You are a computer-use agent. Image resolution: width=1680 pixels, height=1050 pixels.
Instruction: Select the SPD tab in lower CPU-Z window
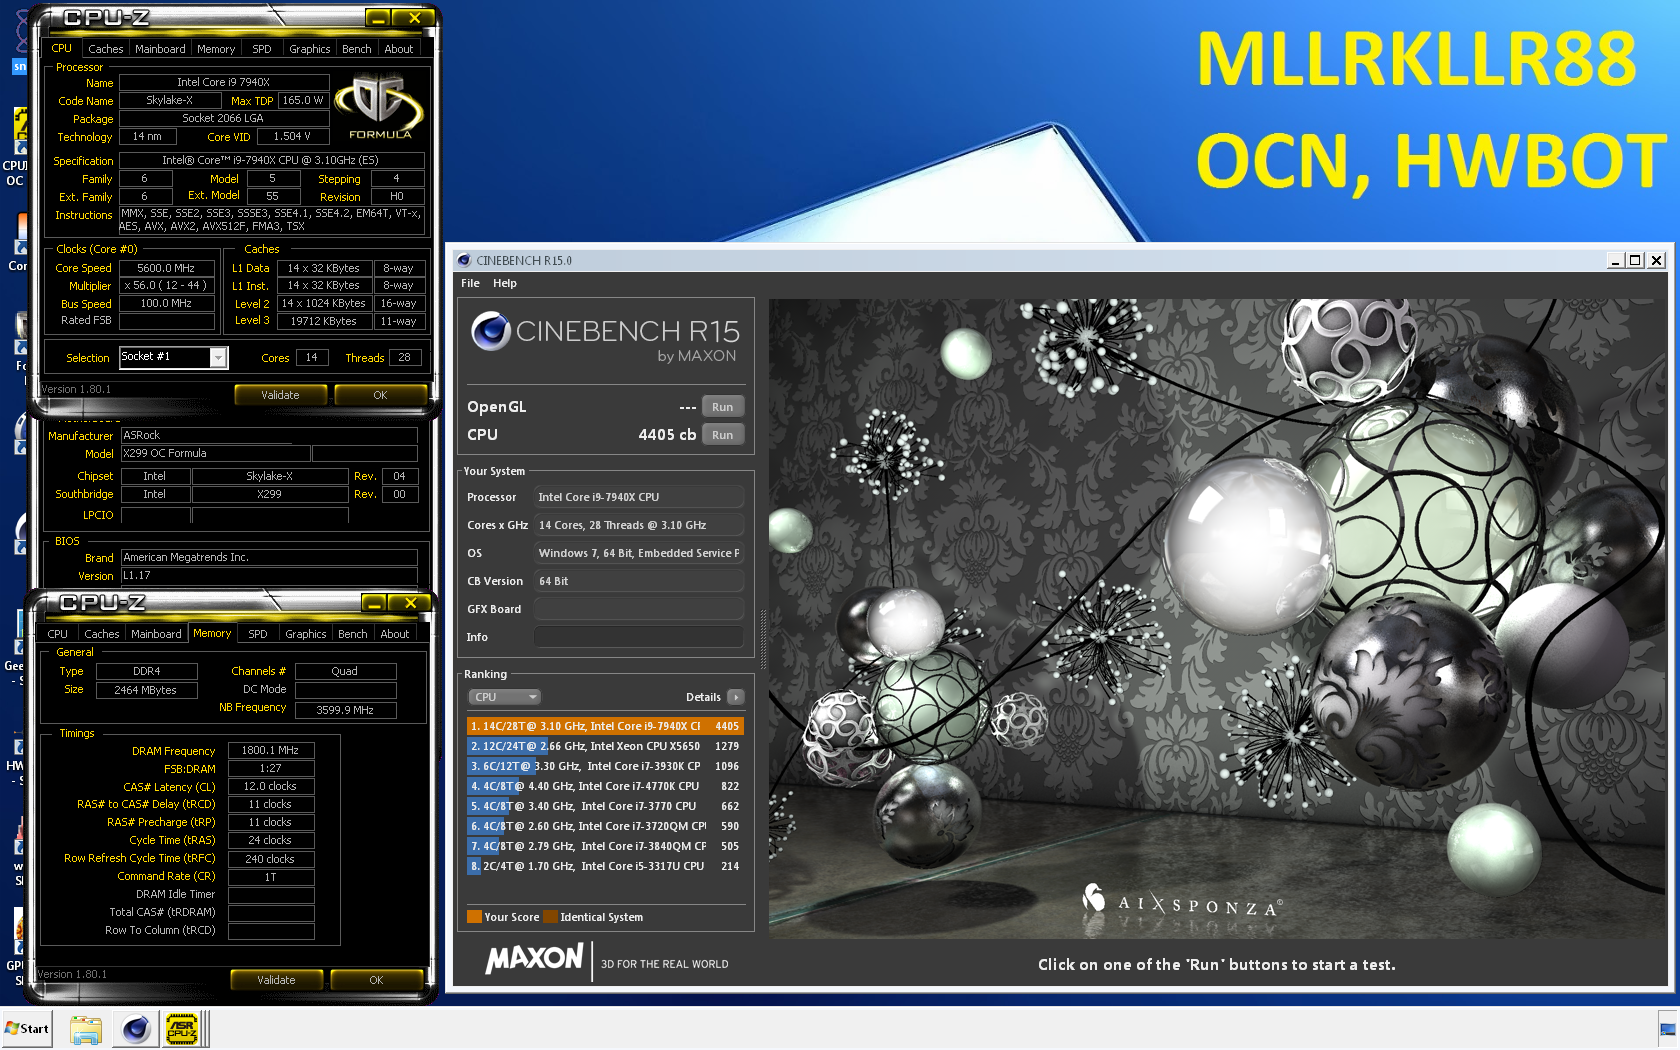coord(258,634)
